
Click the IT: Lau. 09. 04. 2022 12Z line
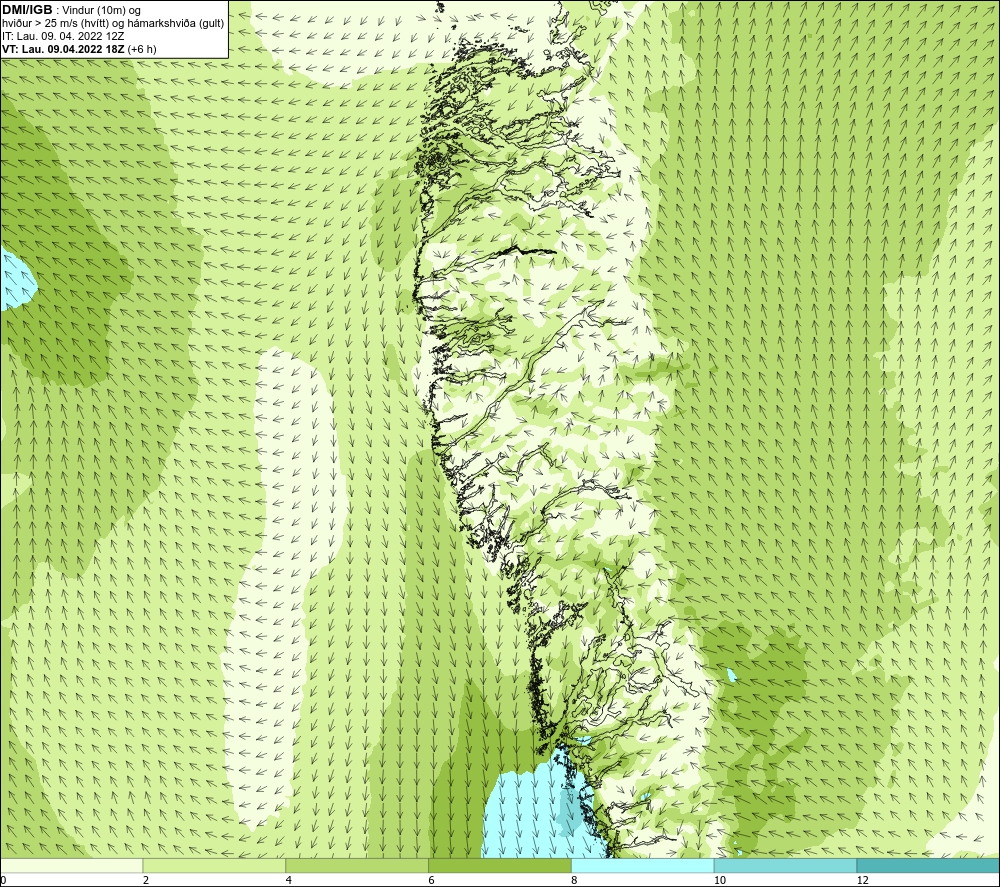coord(63,36)
